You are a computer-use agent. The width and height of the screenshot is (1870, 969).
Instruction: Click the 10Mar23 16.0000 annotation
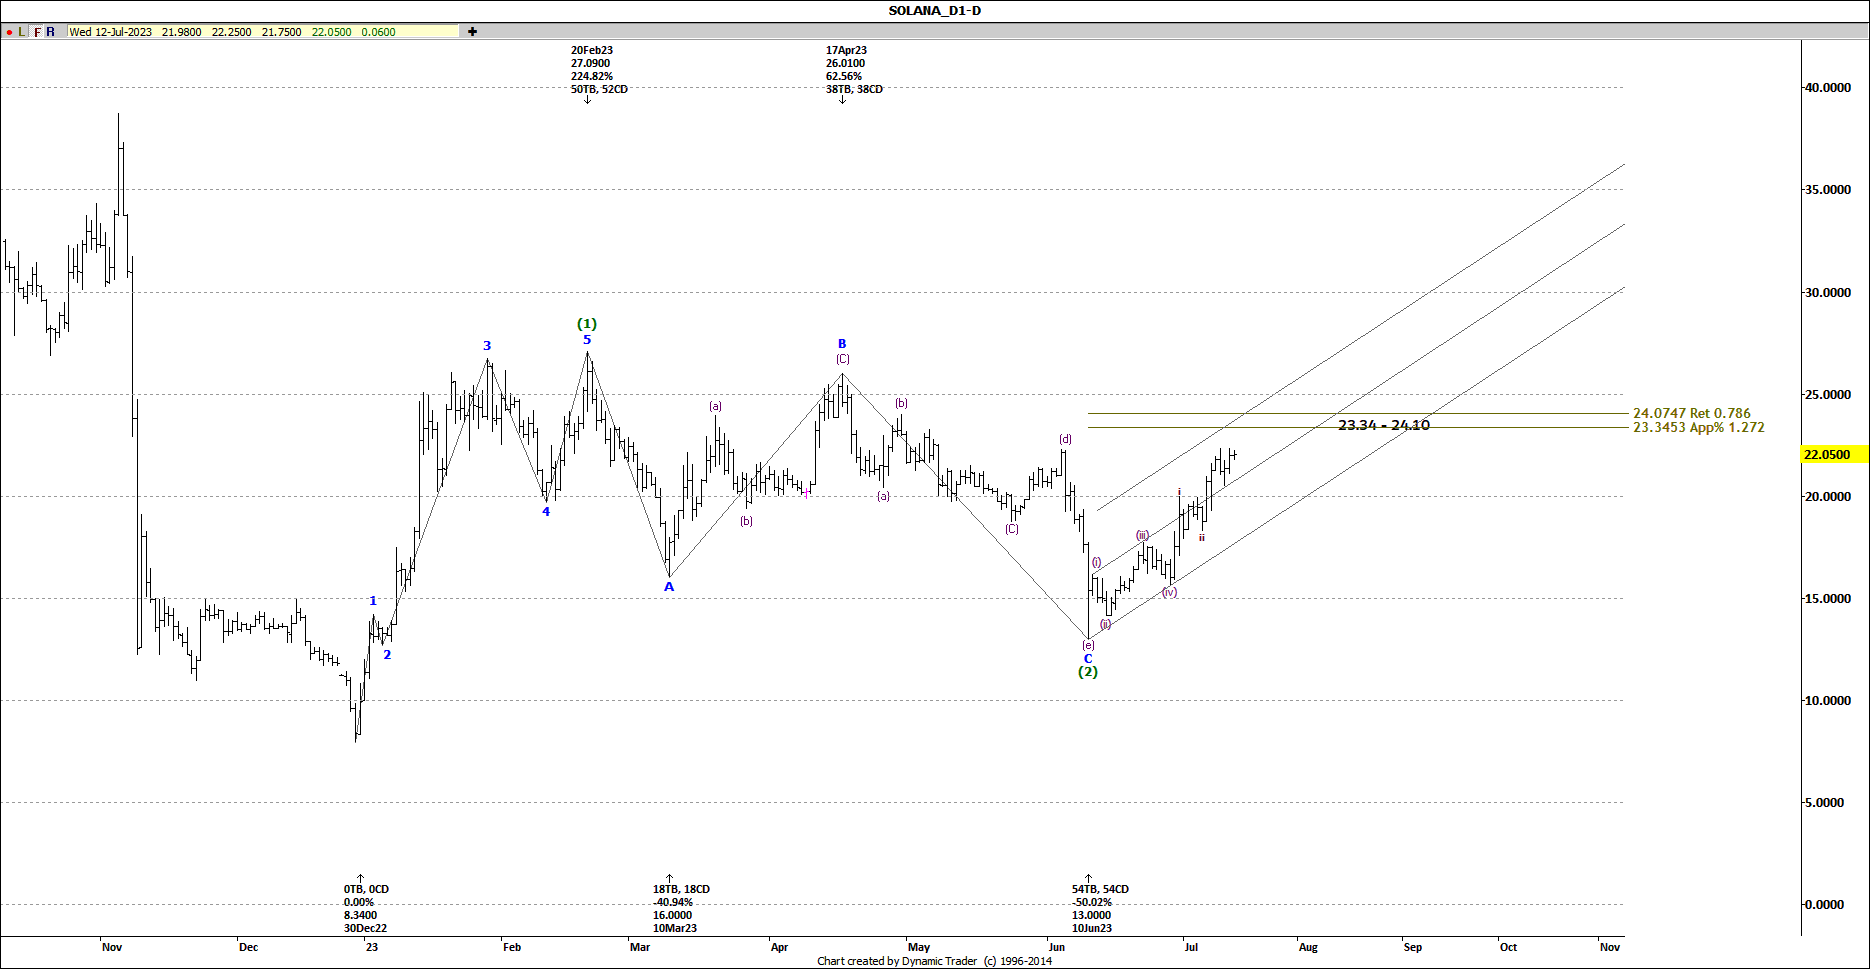coord(681,908)
